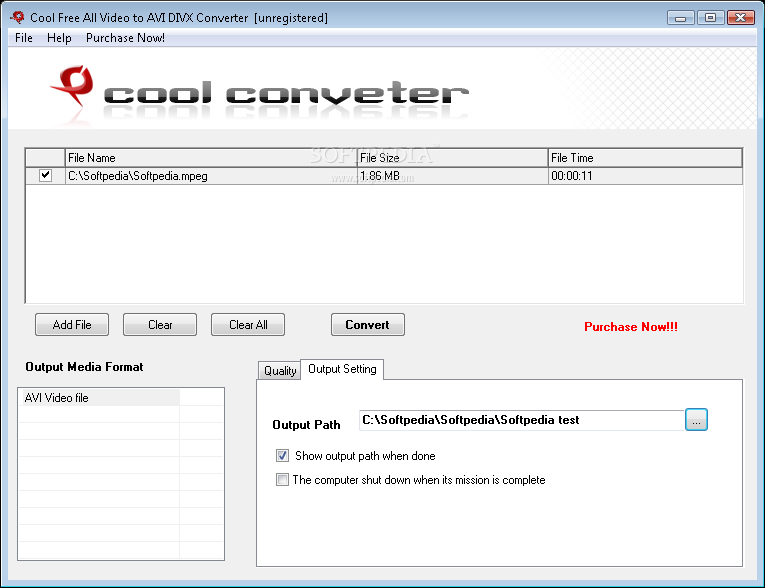The width and height of the screenshot is (765, 588).
Task: Close the converter window
Action: click(x=741, y=18)
